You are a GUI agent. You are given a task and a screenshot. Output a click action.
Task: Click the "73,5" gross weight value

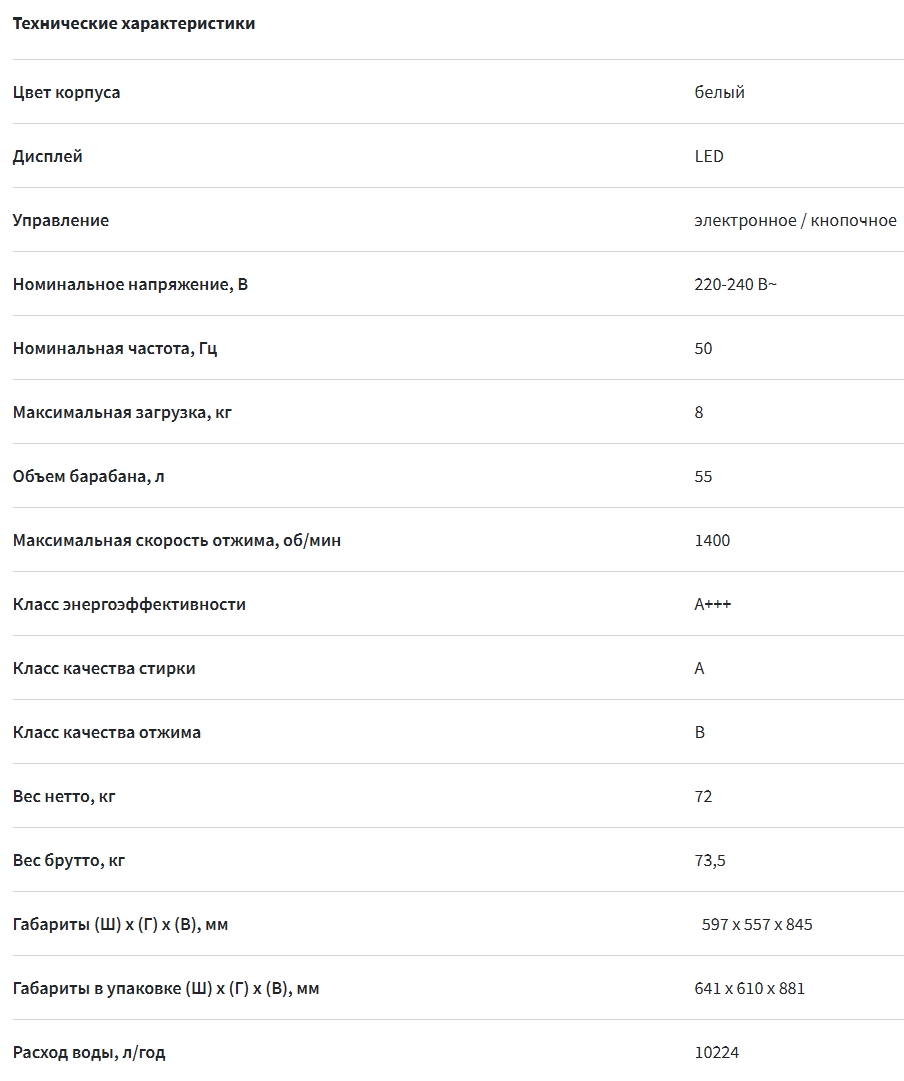point(710,860)
